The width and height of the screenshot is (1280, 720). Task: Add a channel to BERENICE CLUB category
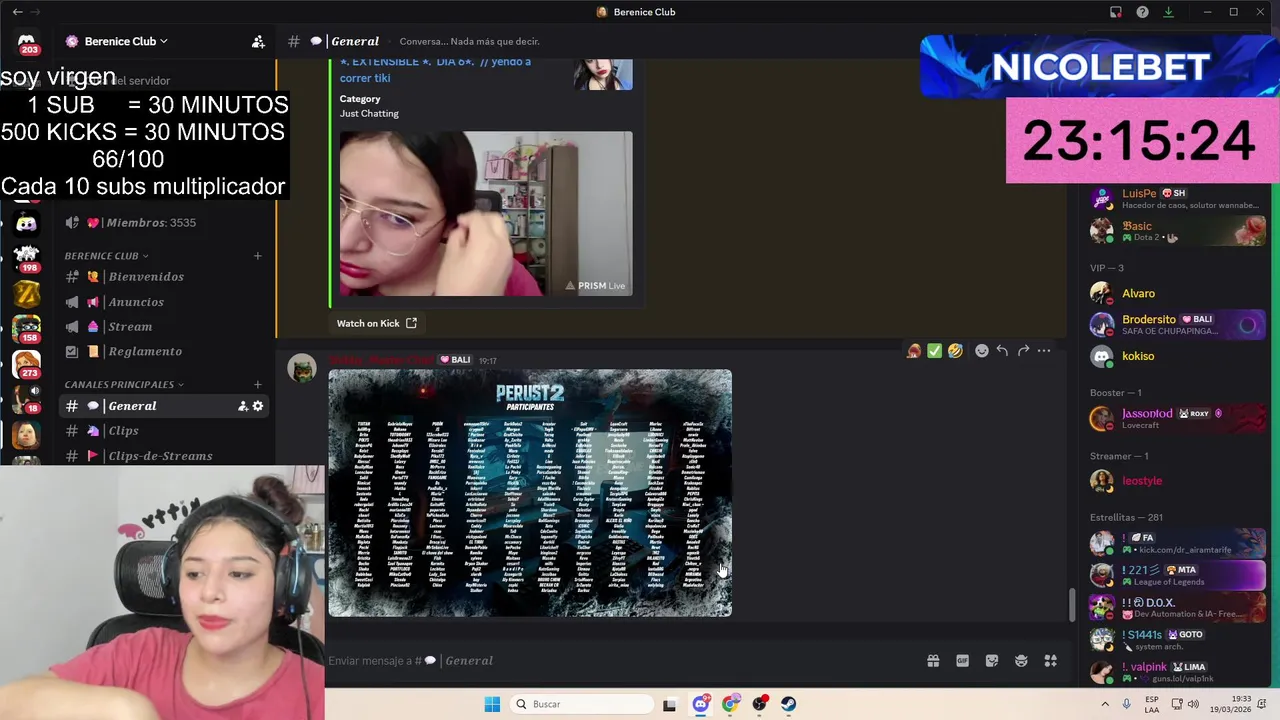(x=257, y=256)
